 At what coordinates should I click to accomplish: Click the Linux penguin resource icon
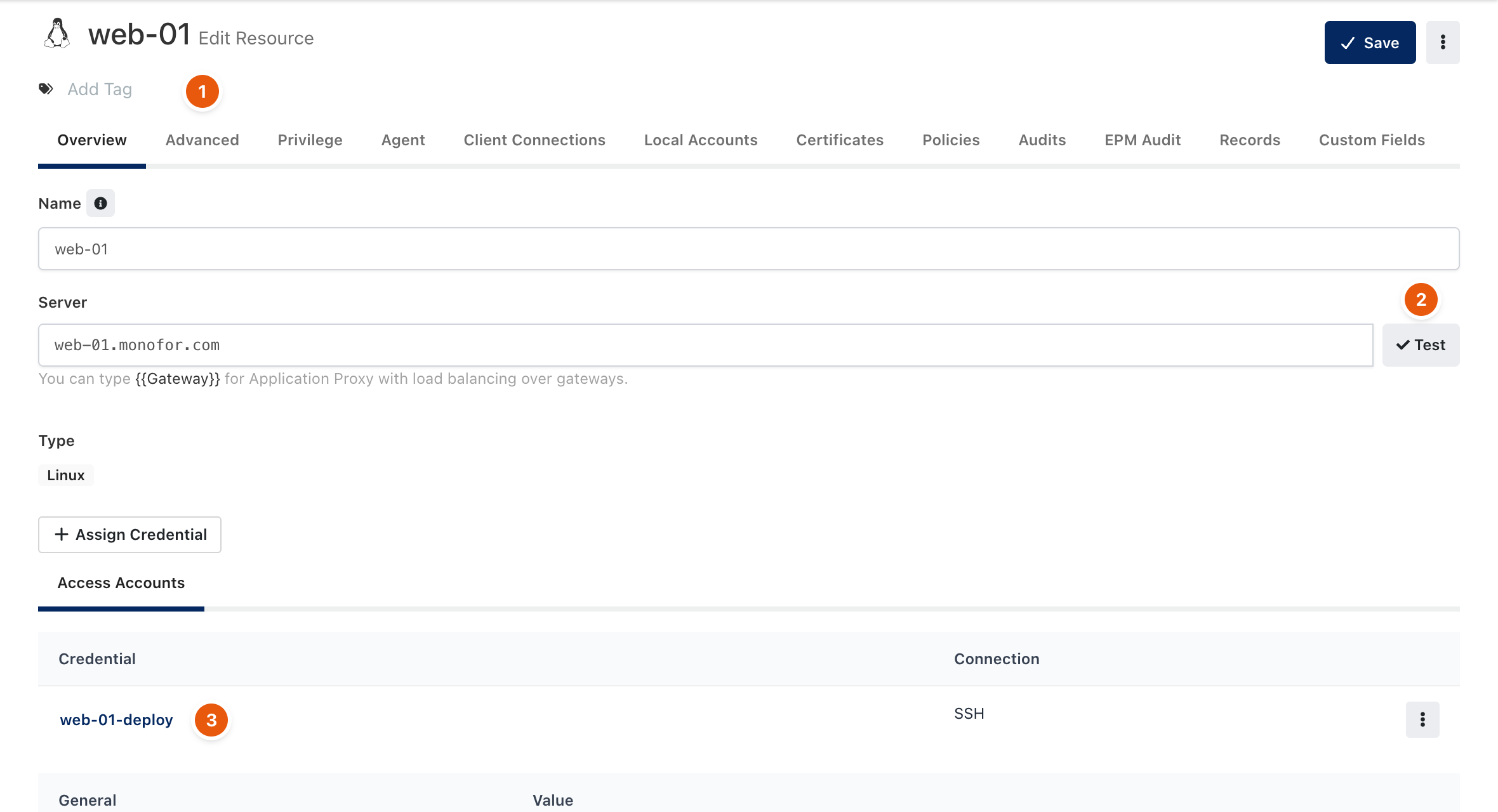tap(57, 34)
